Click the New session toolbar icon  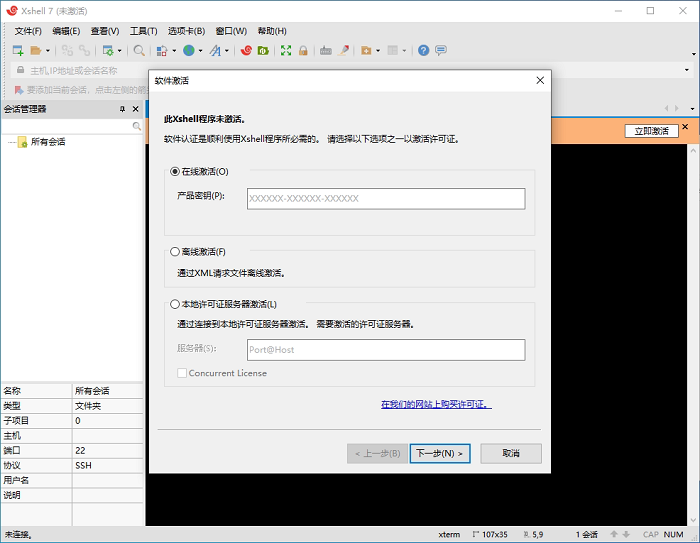(x=18, y=50)
